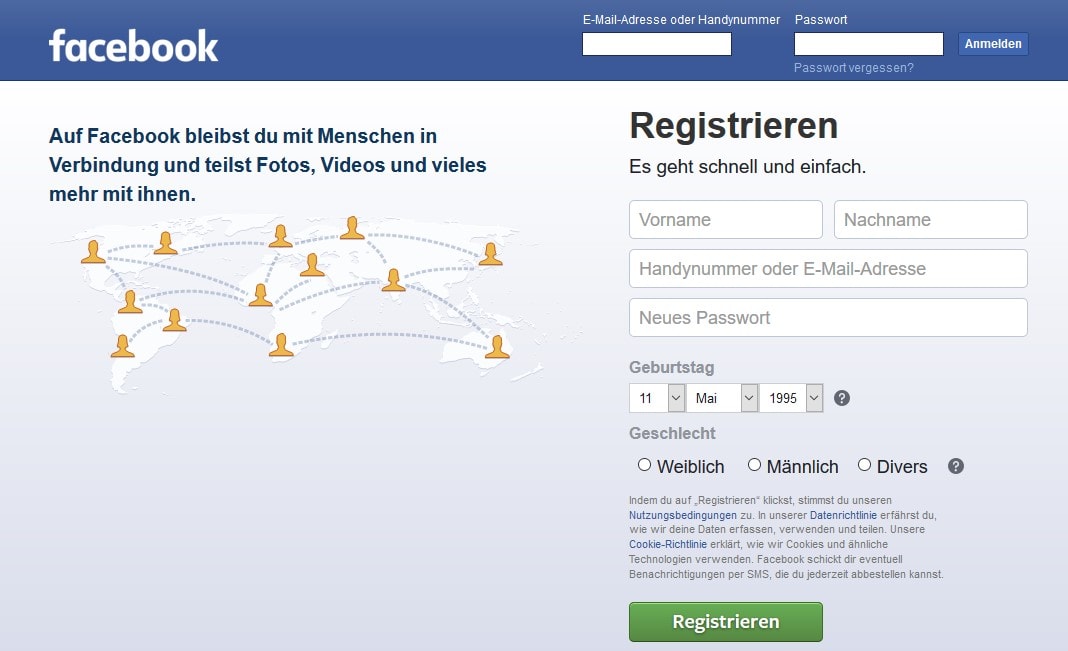Open the Nutzungsbedingungen link
The height and width of the screenshot is (651, 1068).
[682, 515]
